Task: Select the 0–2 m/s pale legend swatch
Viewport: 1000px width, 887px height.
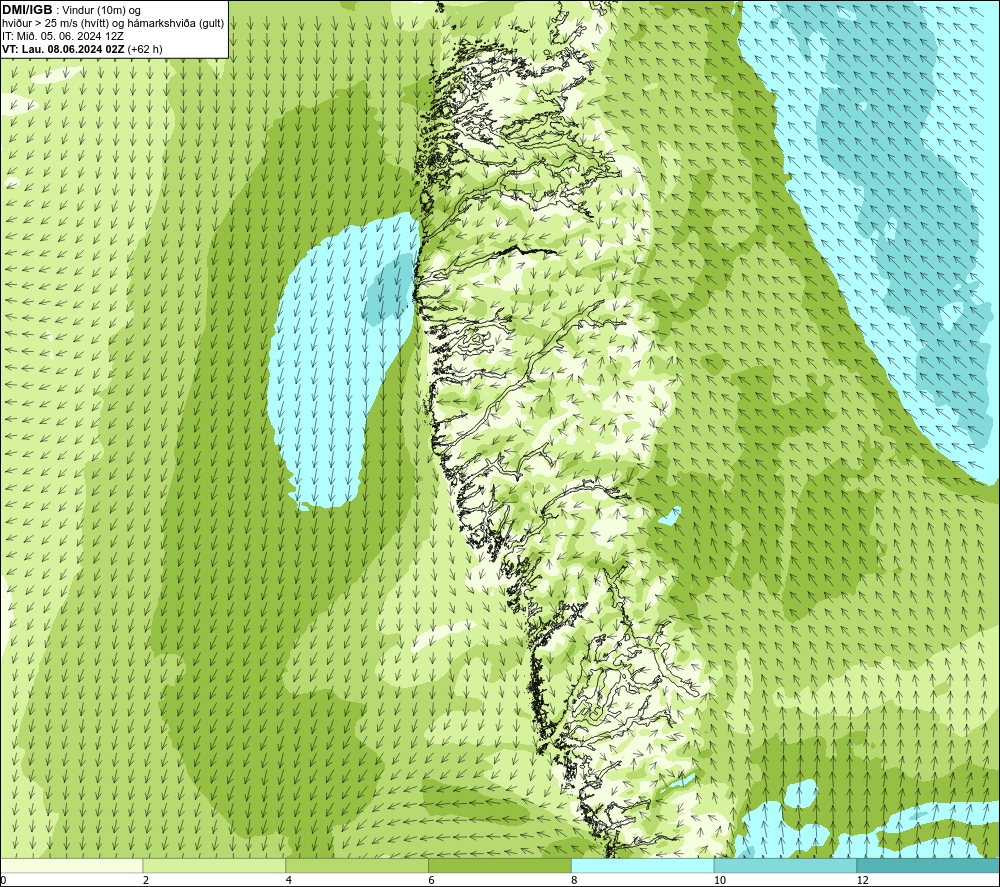Action: tap(71, 865)
